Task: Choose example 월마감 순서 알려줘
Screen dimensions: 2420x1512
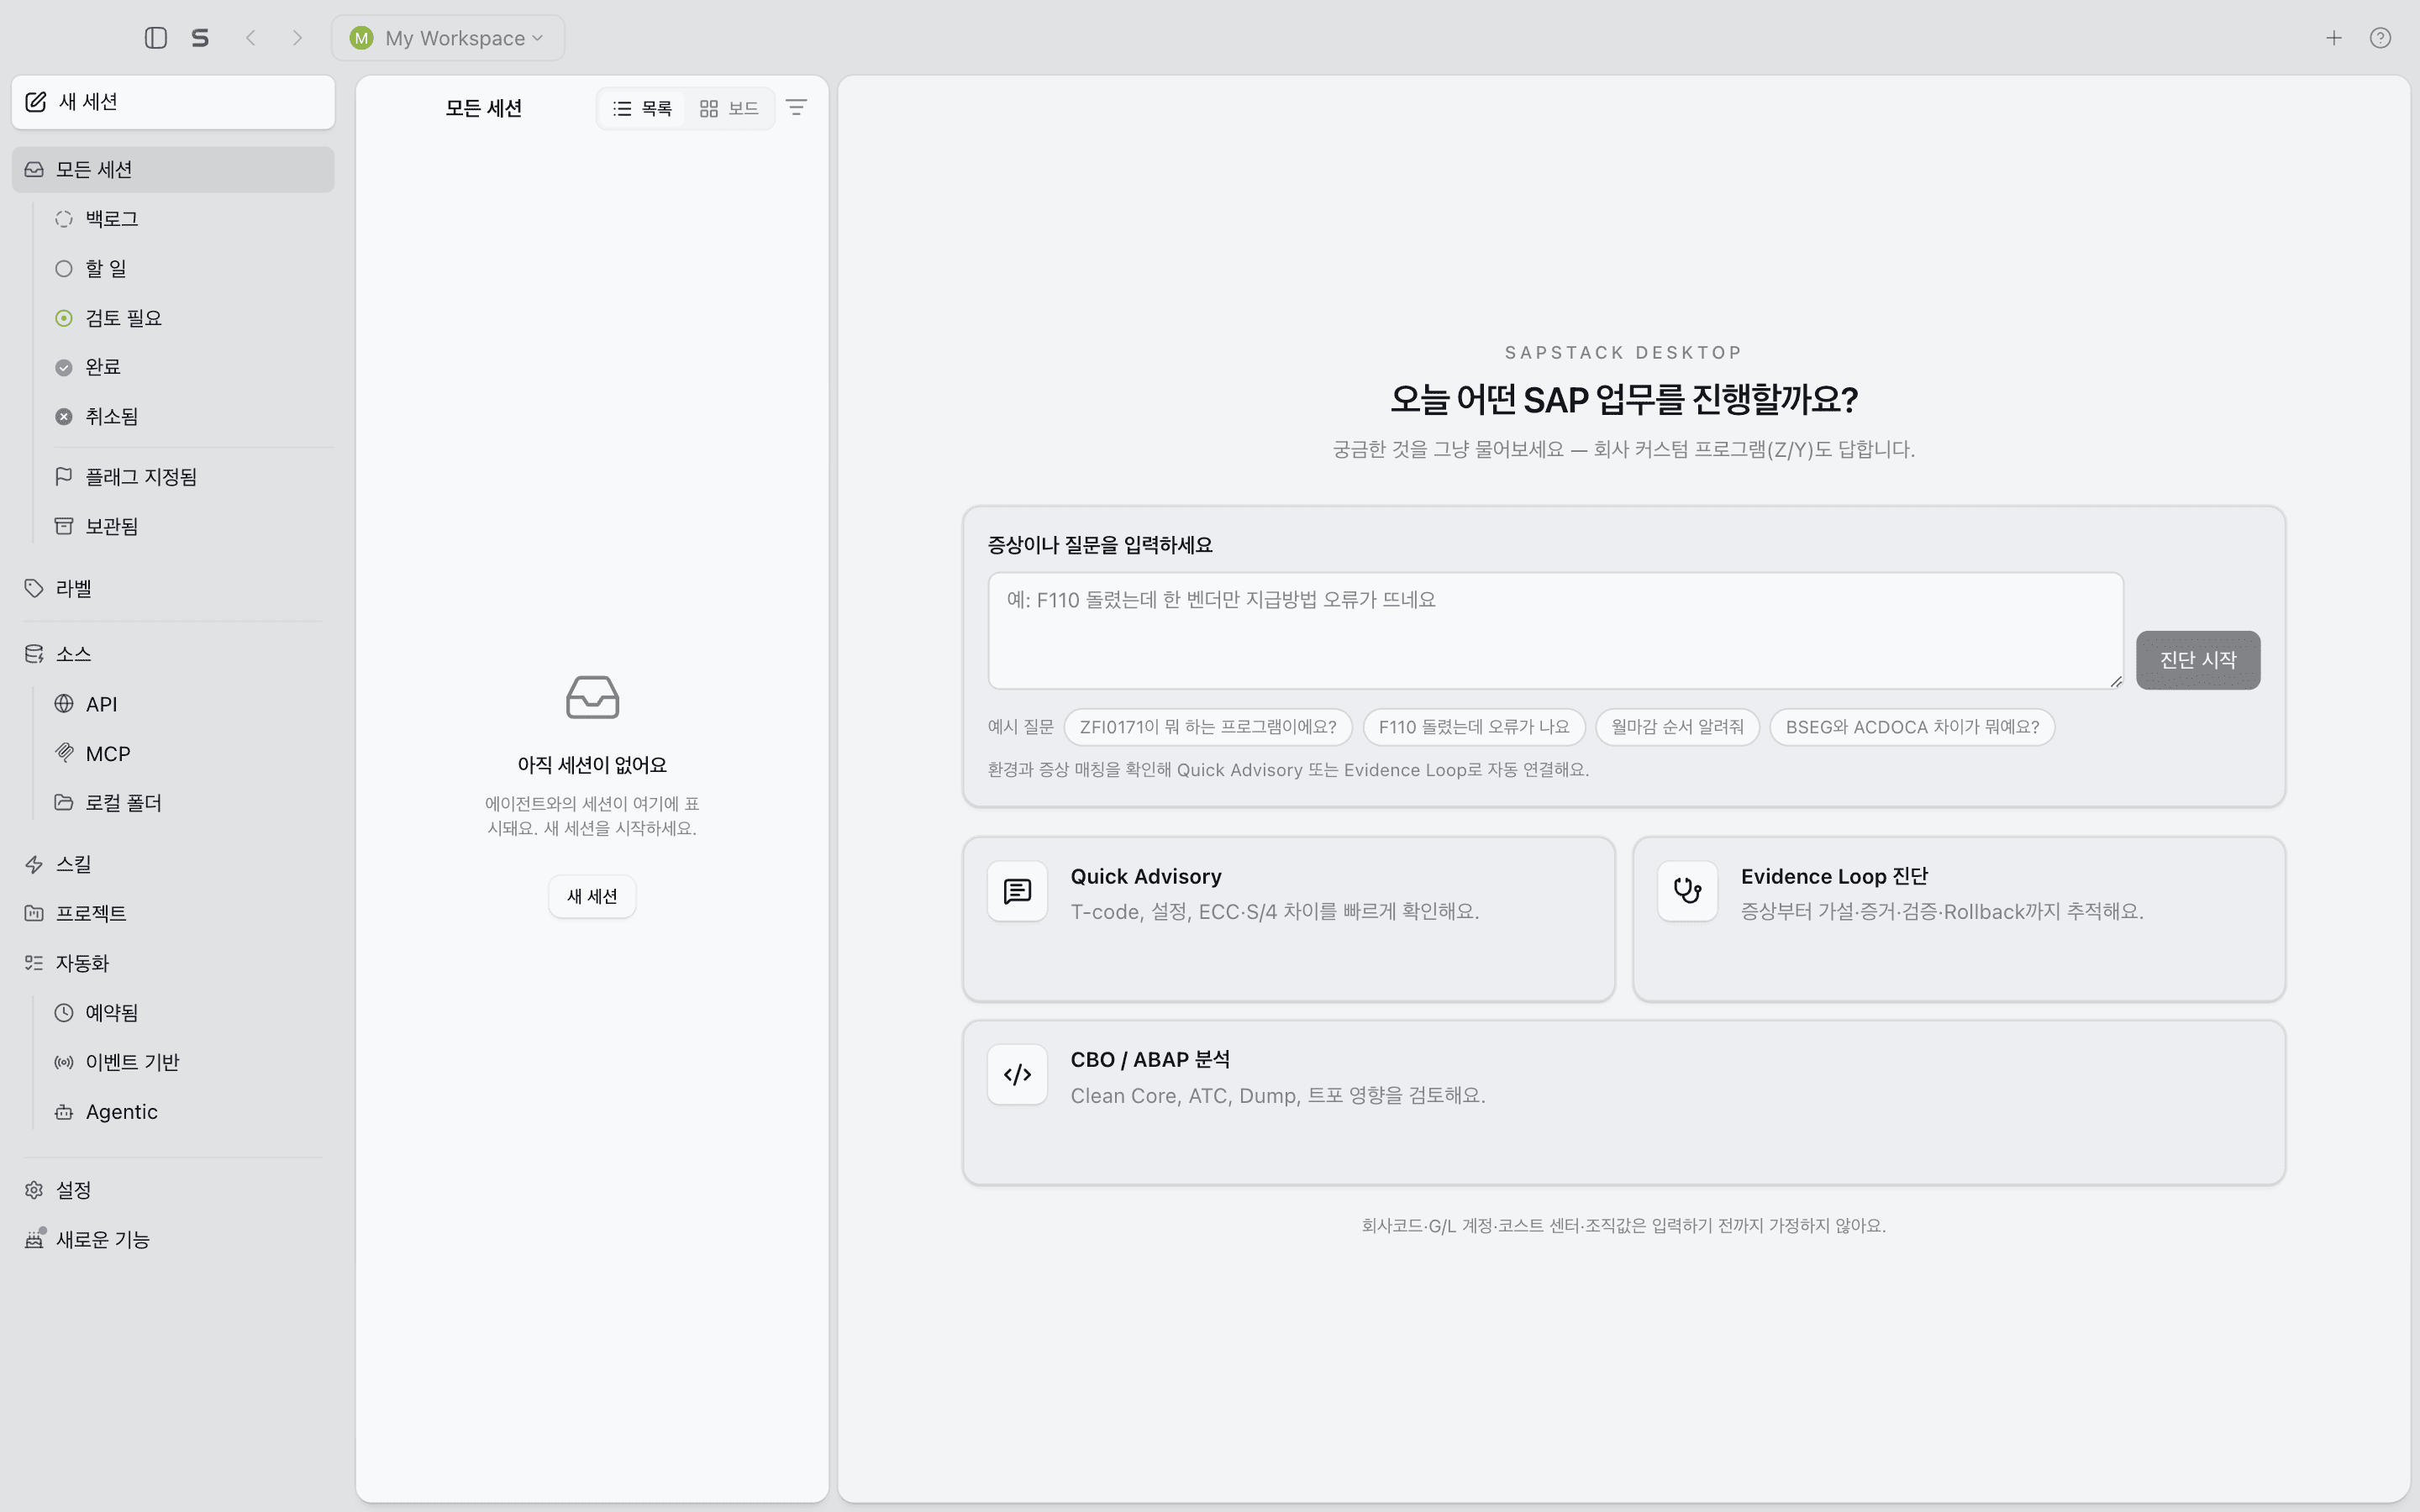Action: tap(1677, 727)
